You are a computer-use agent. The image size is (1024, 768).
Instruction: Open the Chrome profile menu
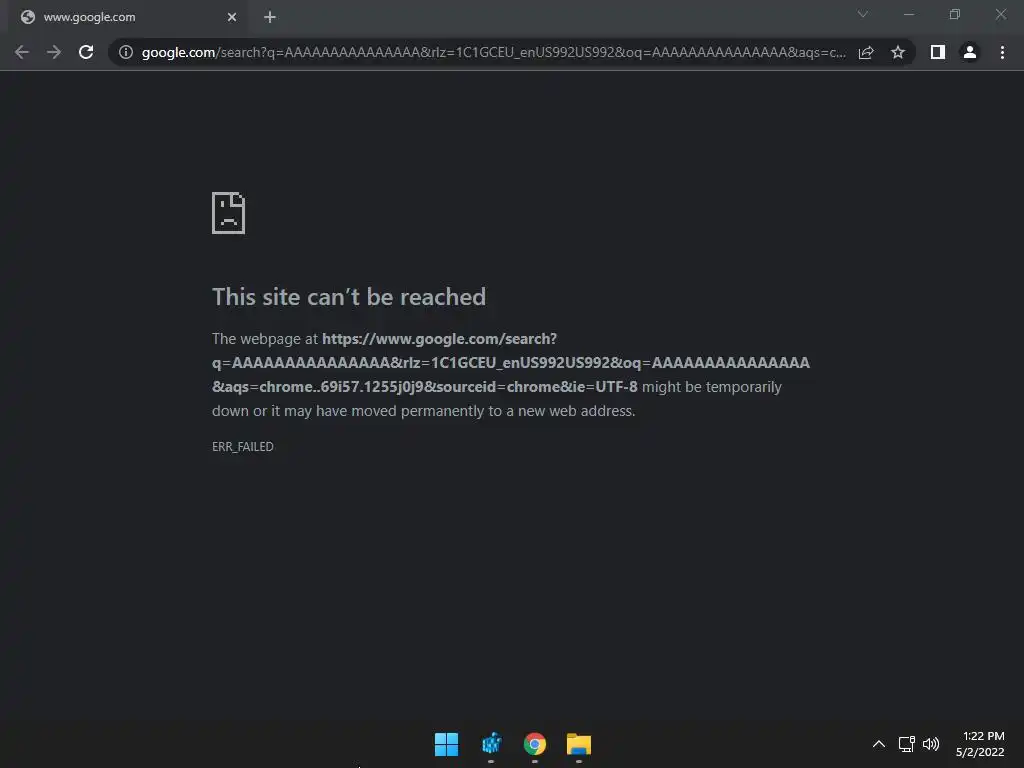pos(970,52)
